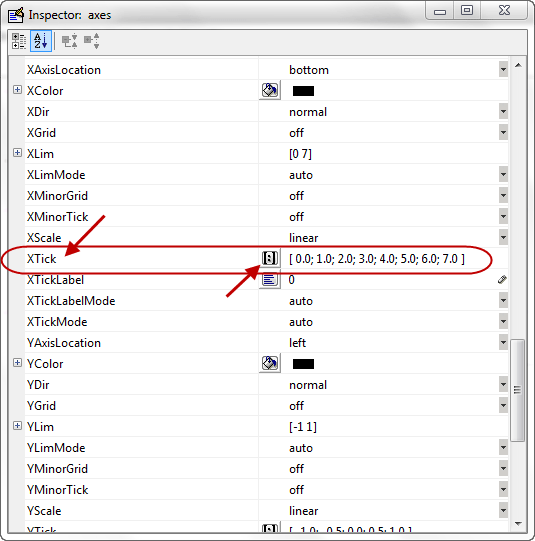Click Inspector window title icon

[x=16, y=15]
